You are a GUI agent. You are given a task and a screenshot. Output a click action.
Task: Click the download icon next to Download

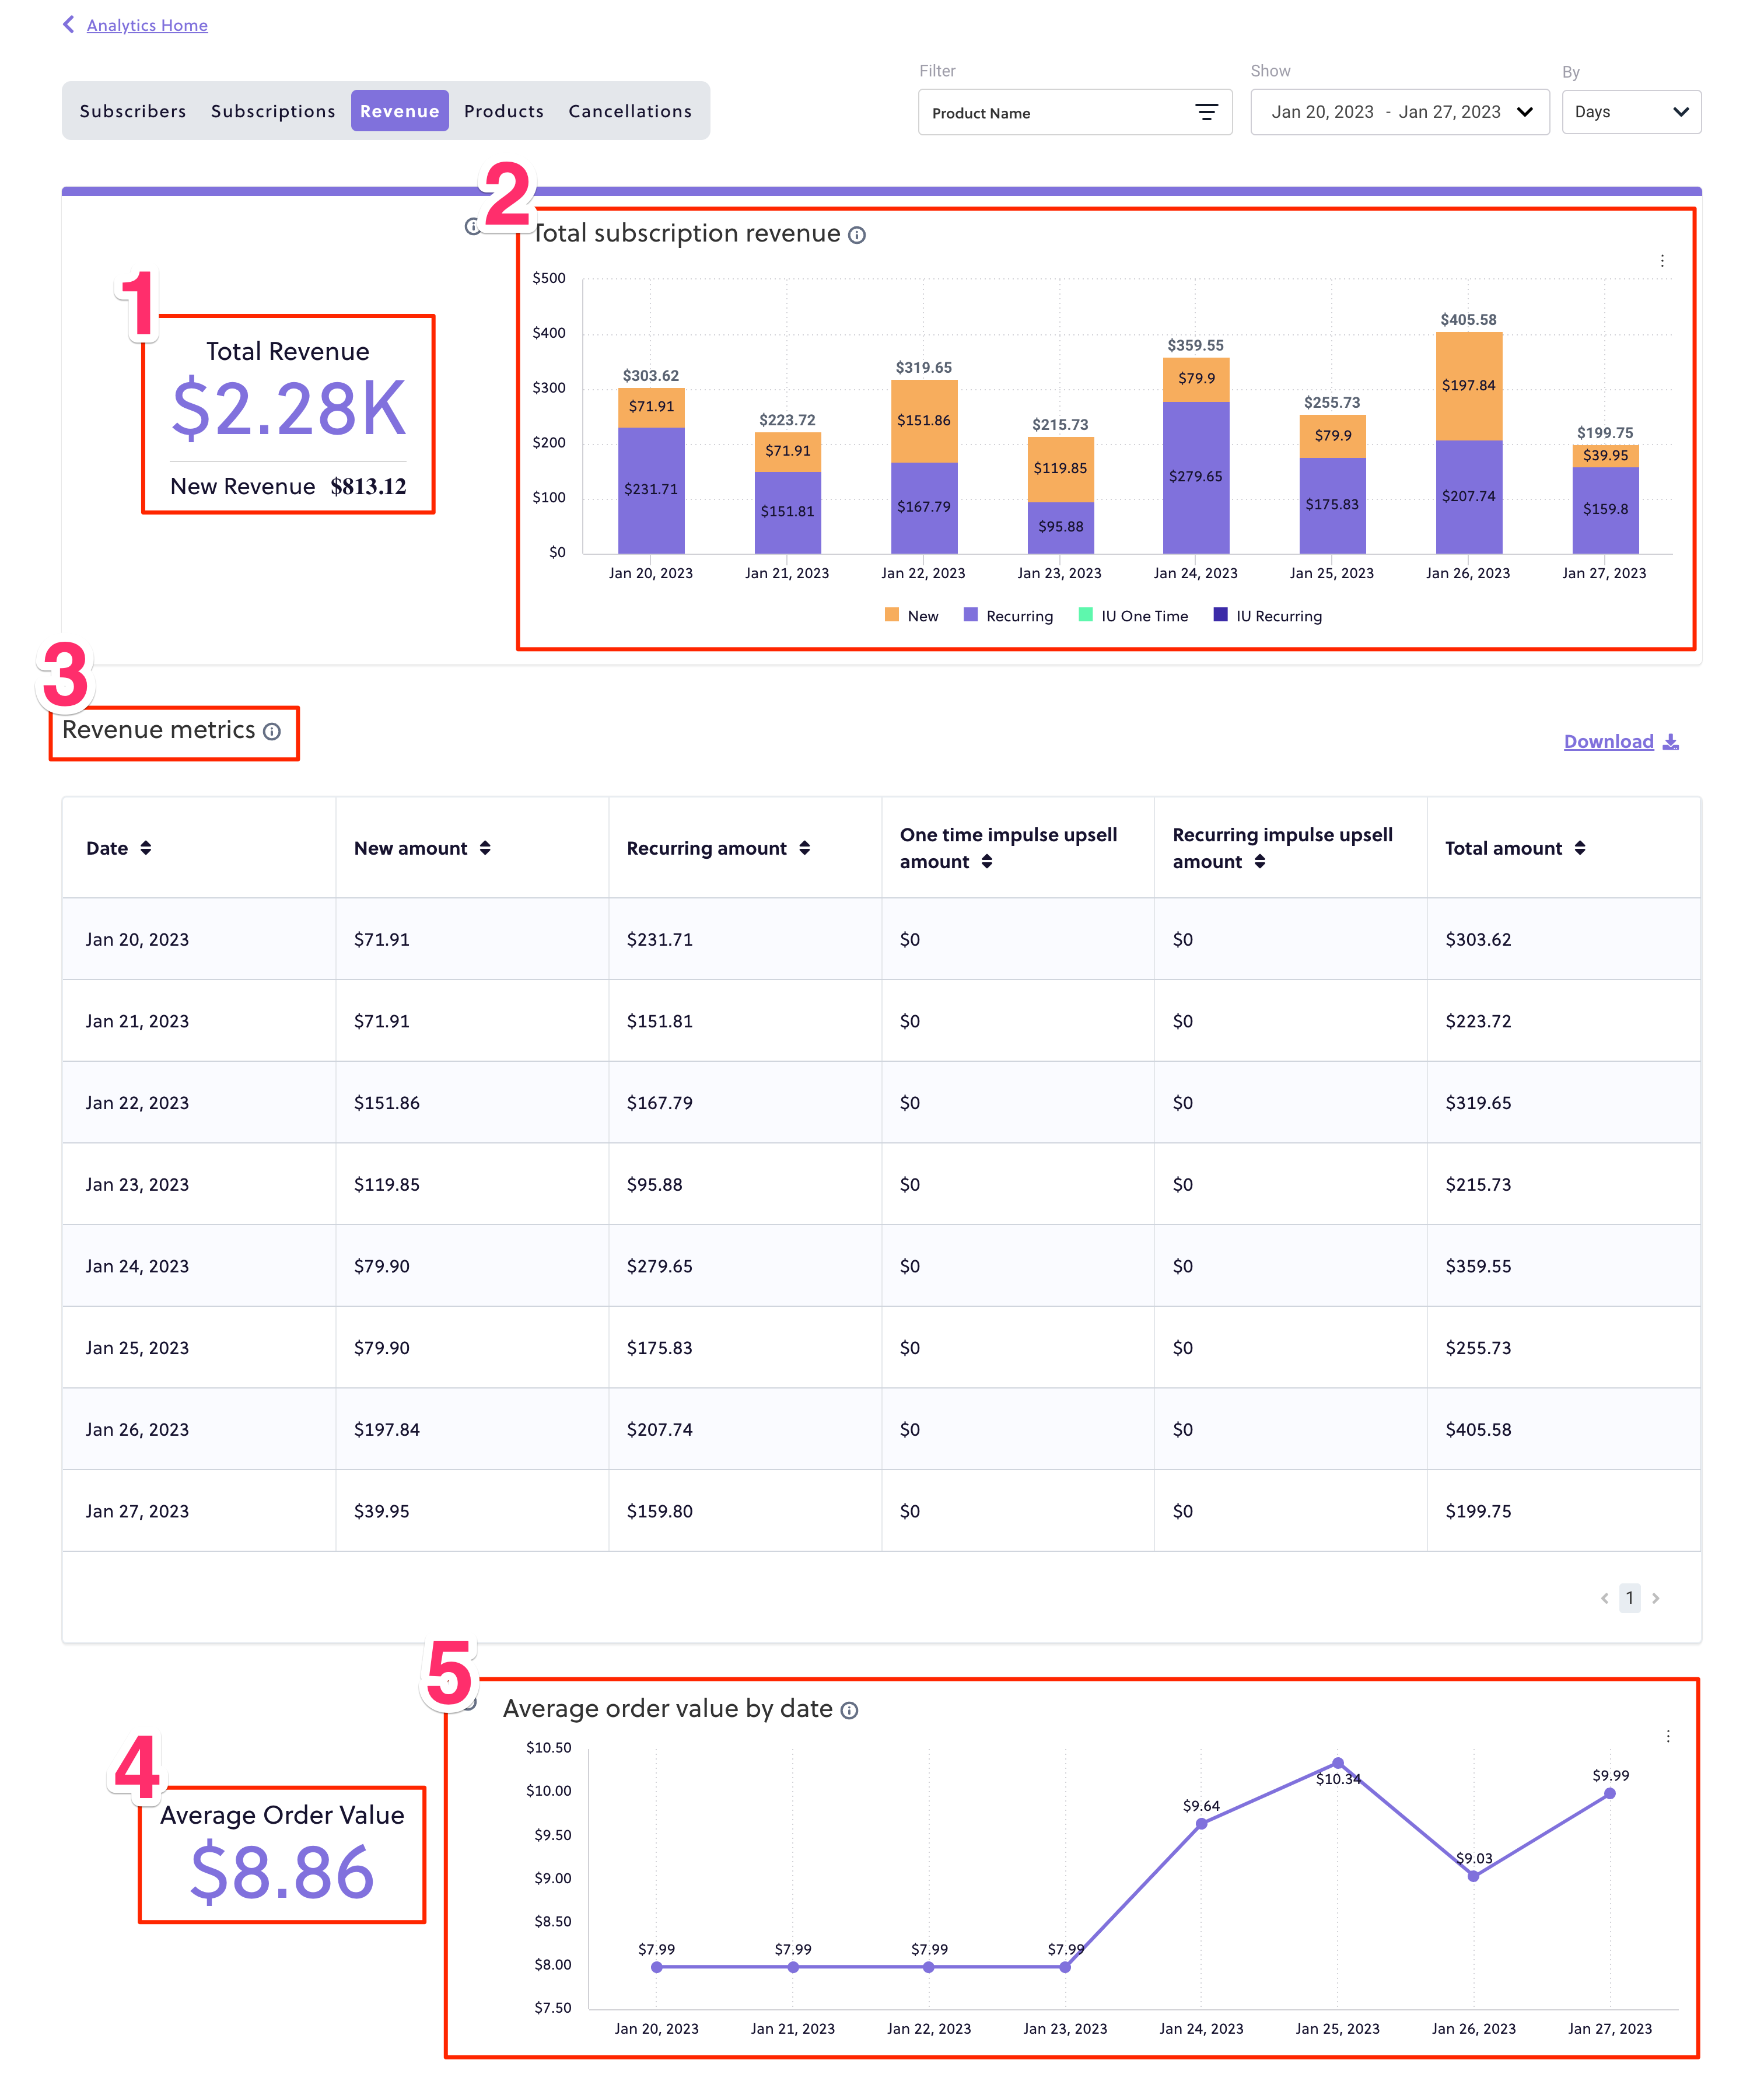[1672, 741]
